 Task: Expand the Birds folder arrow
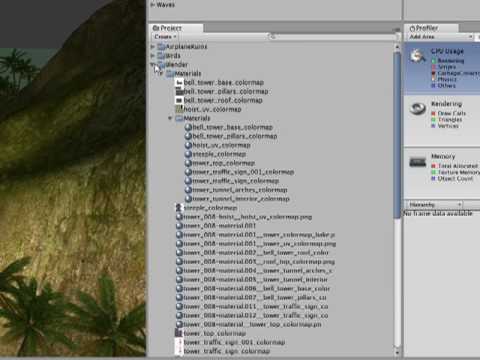(153, 55)
